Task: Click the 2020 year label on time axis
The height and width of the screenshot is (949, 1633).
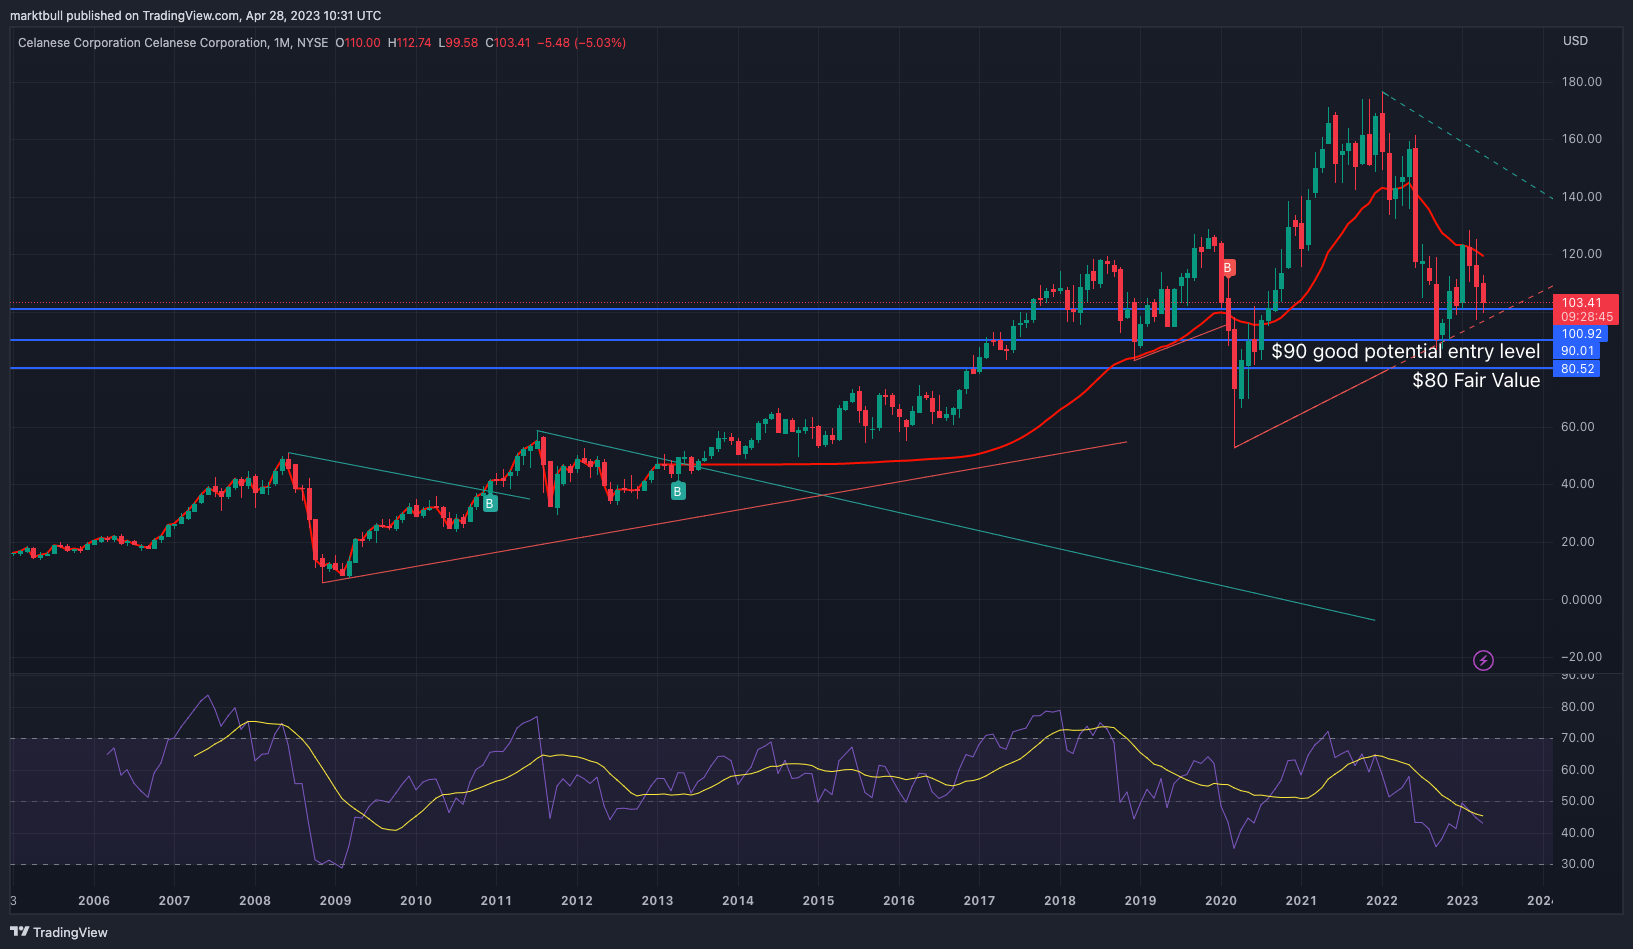Action: point(1221,900)
